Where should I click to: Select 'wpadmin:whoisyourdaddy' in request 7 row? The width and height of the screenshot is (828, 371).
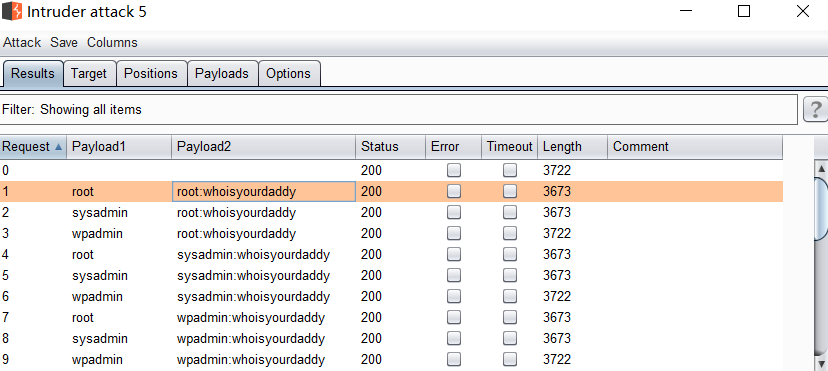point(251,318)
